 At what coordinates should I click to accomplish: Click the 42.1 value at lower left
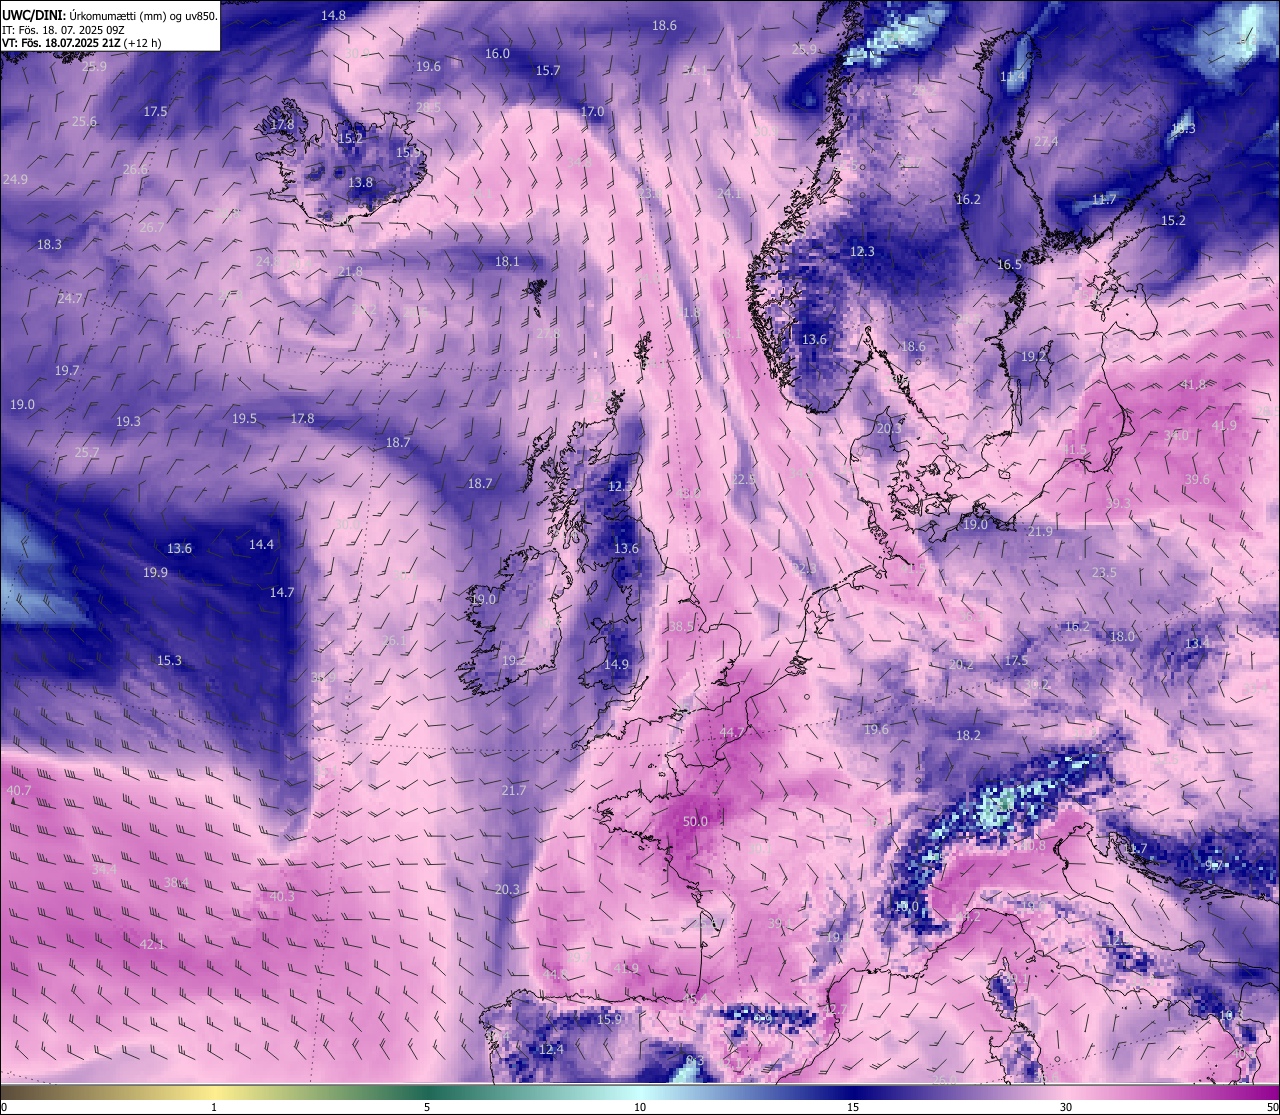[x=152, y=945]
